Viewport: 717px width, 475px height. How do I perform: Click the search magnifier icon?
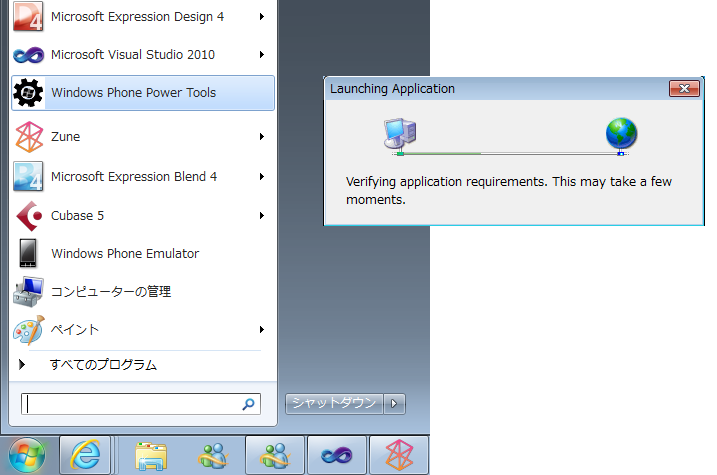pos(248,404)
